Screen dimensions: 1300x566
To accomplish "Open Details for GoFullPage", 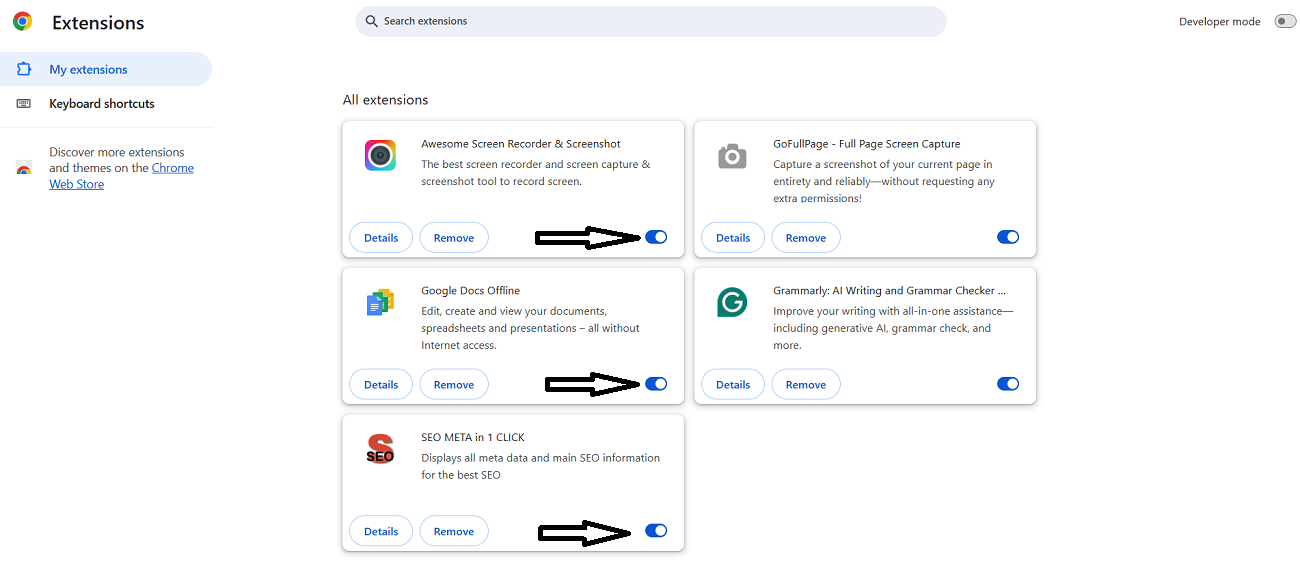I will coord(733,238).
